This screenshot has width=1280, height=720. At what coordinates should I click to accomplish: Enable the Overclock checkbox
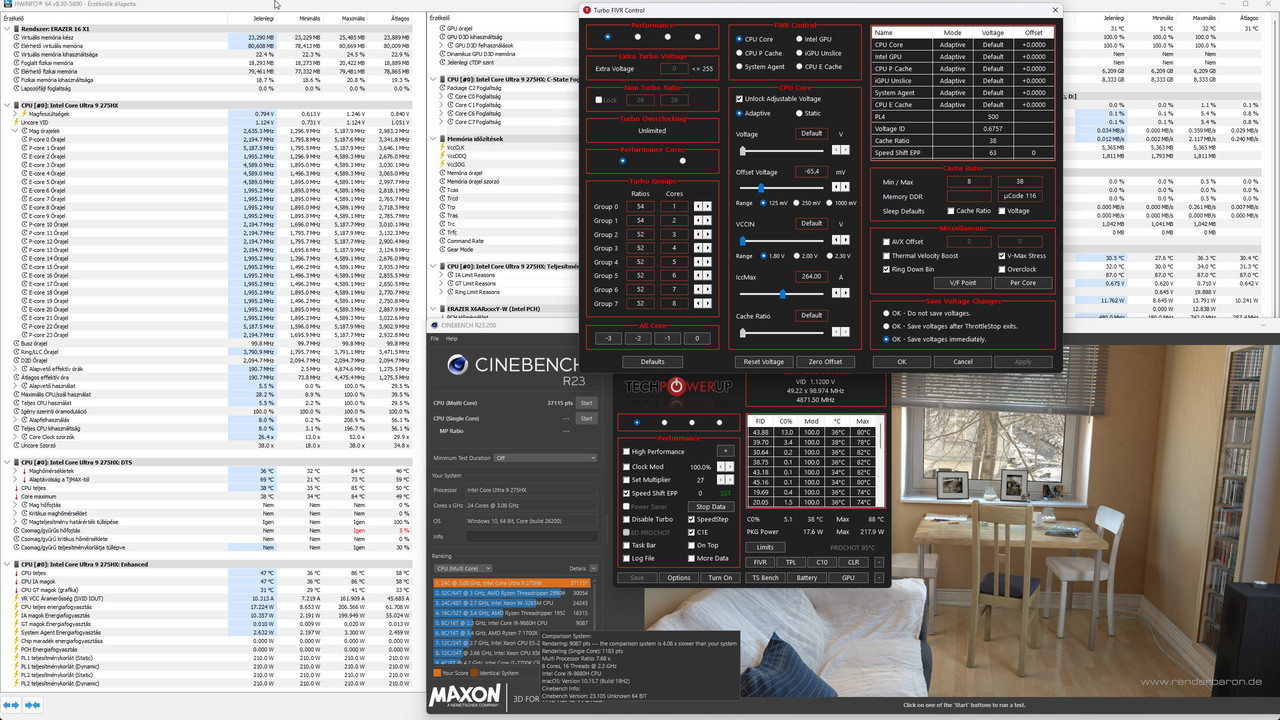pyautogui.click(x=1001, y=269)
